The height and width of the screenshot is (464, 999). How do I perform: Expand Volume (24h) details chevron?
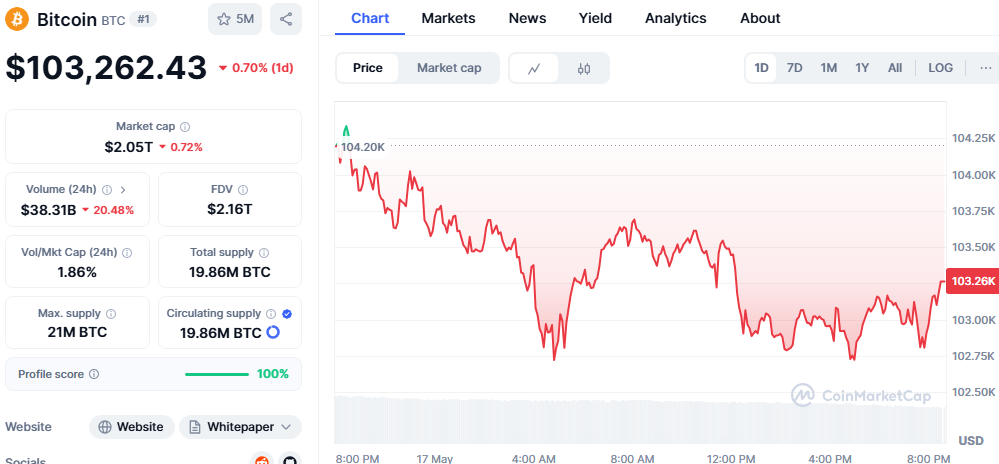click(123, 189)
